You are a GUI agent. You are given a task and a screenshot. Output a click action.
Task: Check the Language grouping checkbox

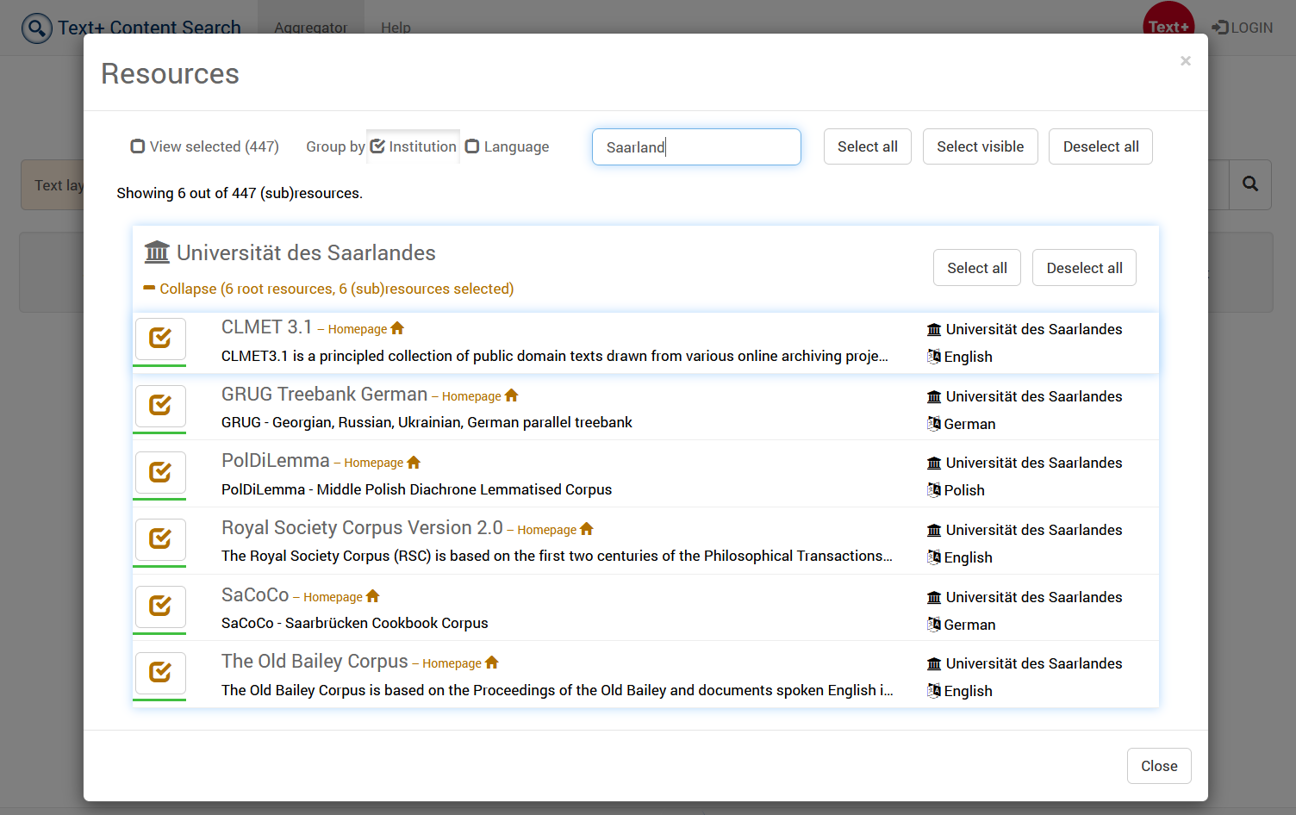[x=471, y=146]
